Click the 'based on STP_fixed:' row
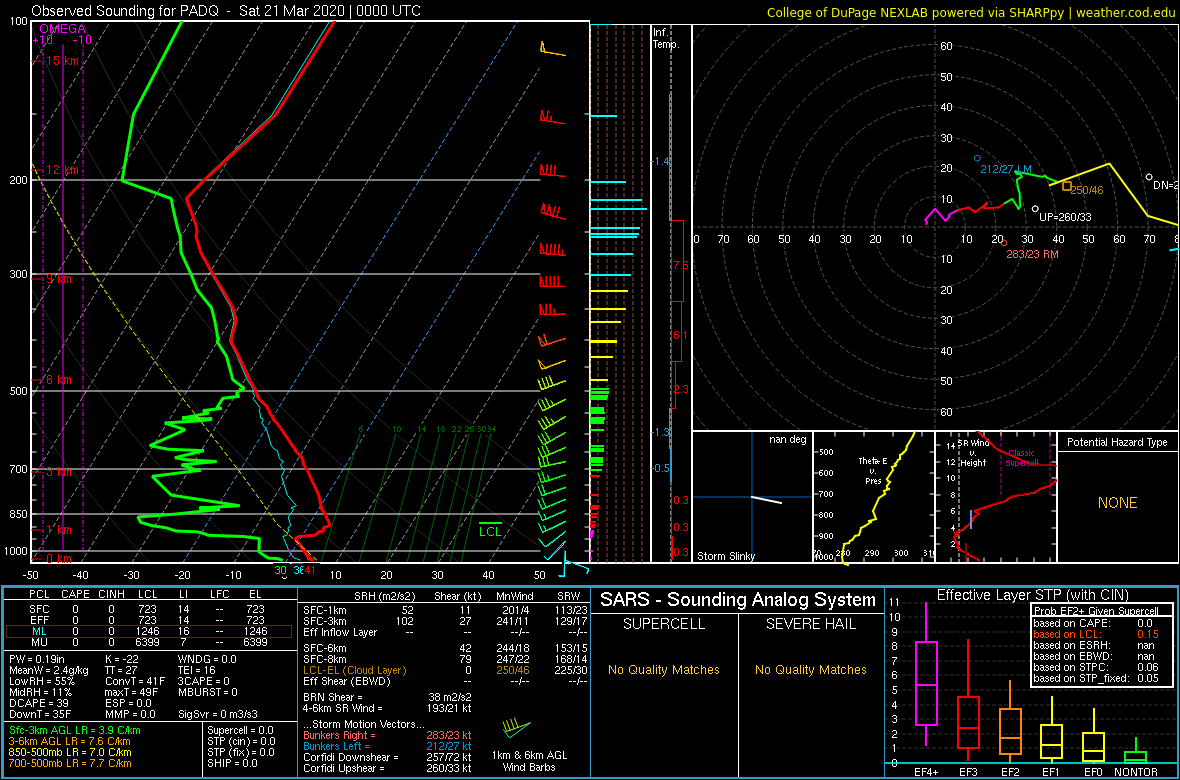The width and height of the screenshot is (1180, 780). point(1096,680)
